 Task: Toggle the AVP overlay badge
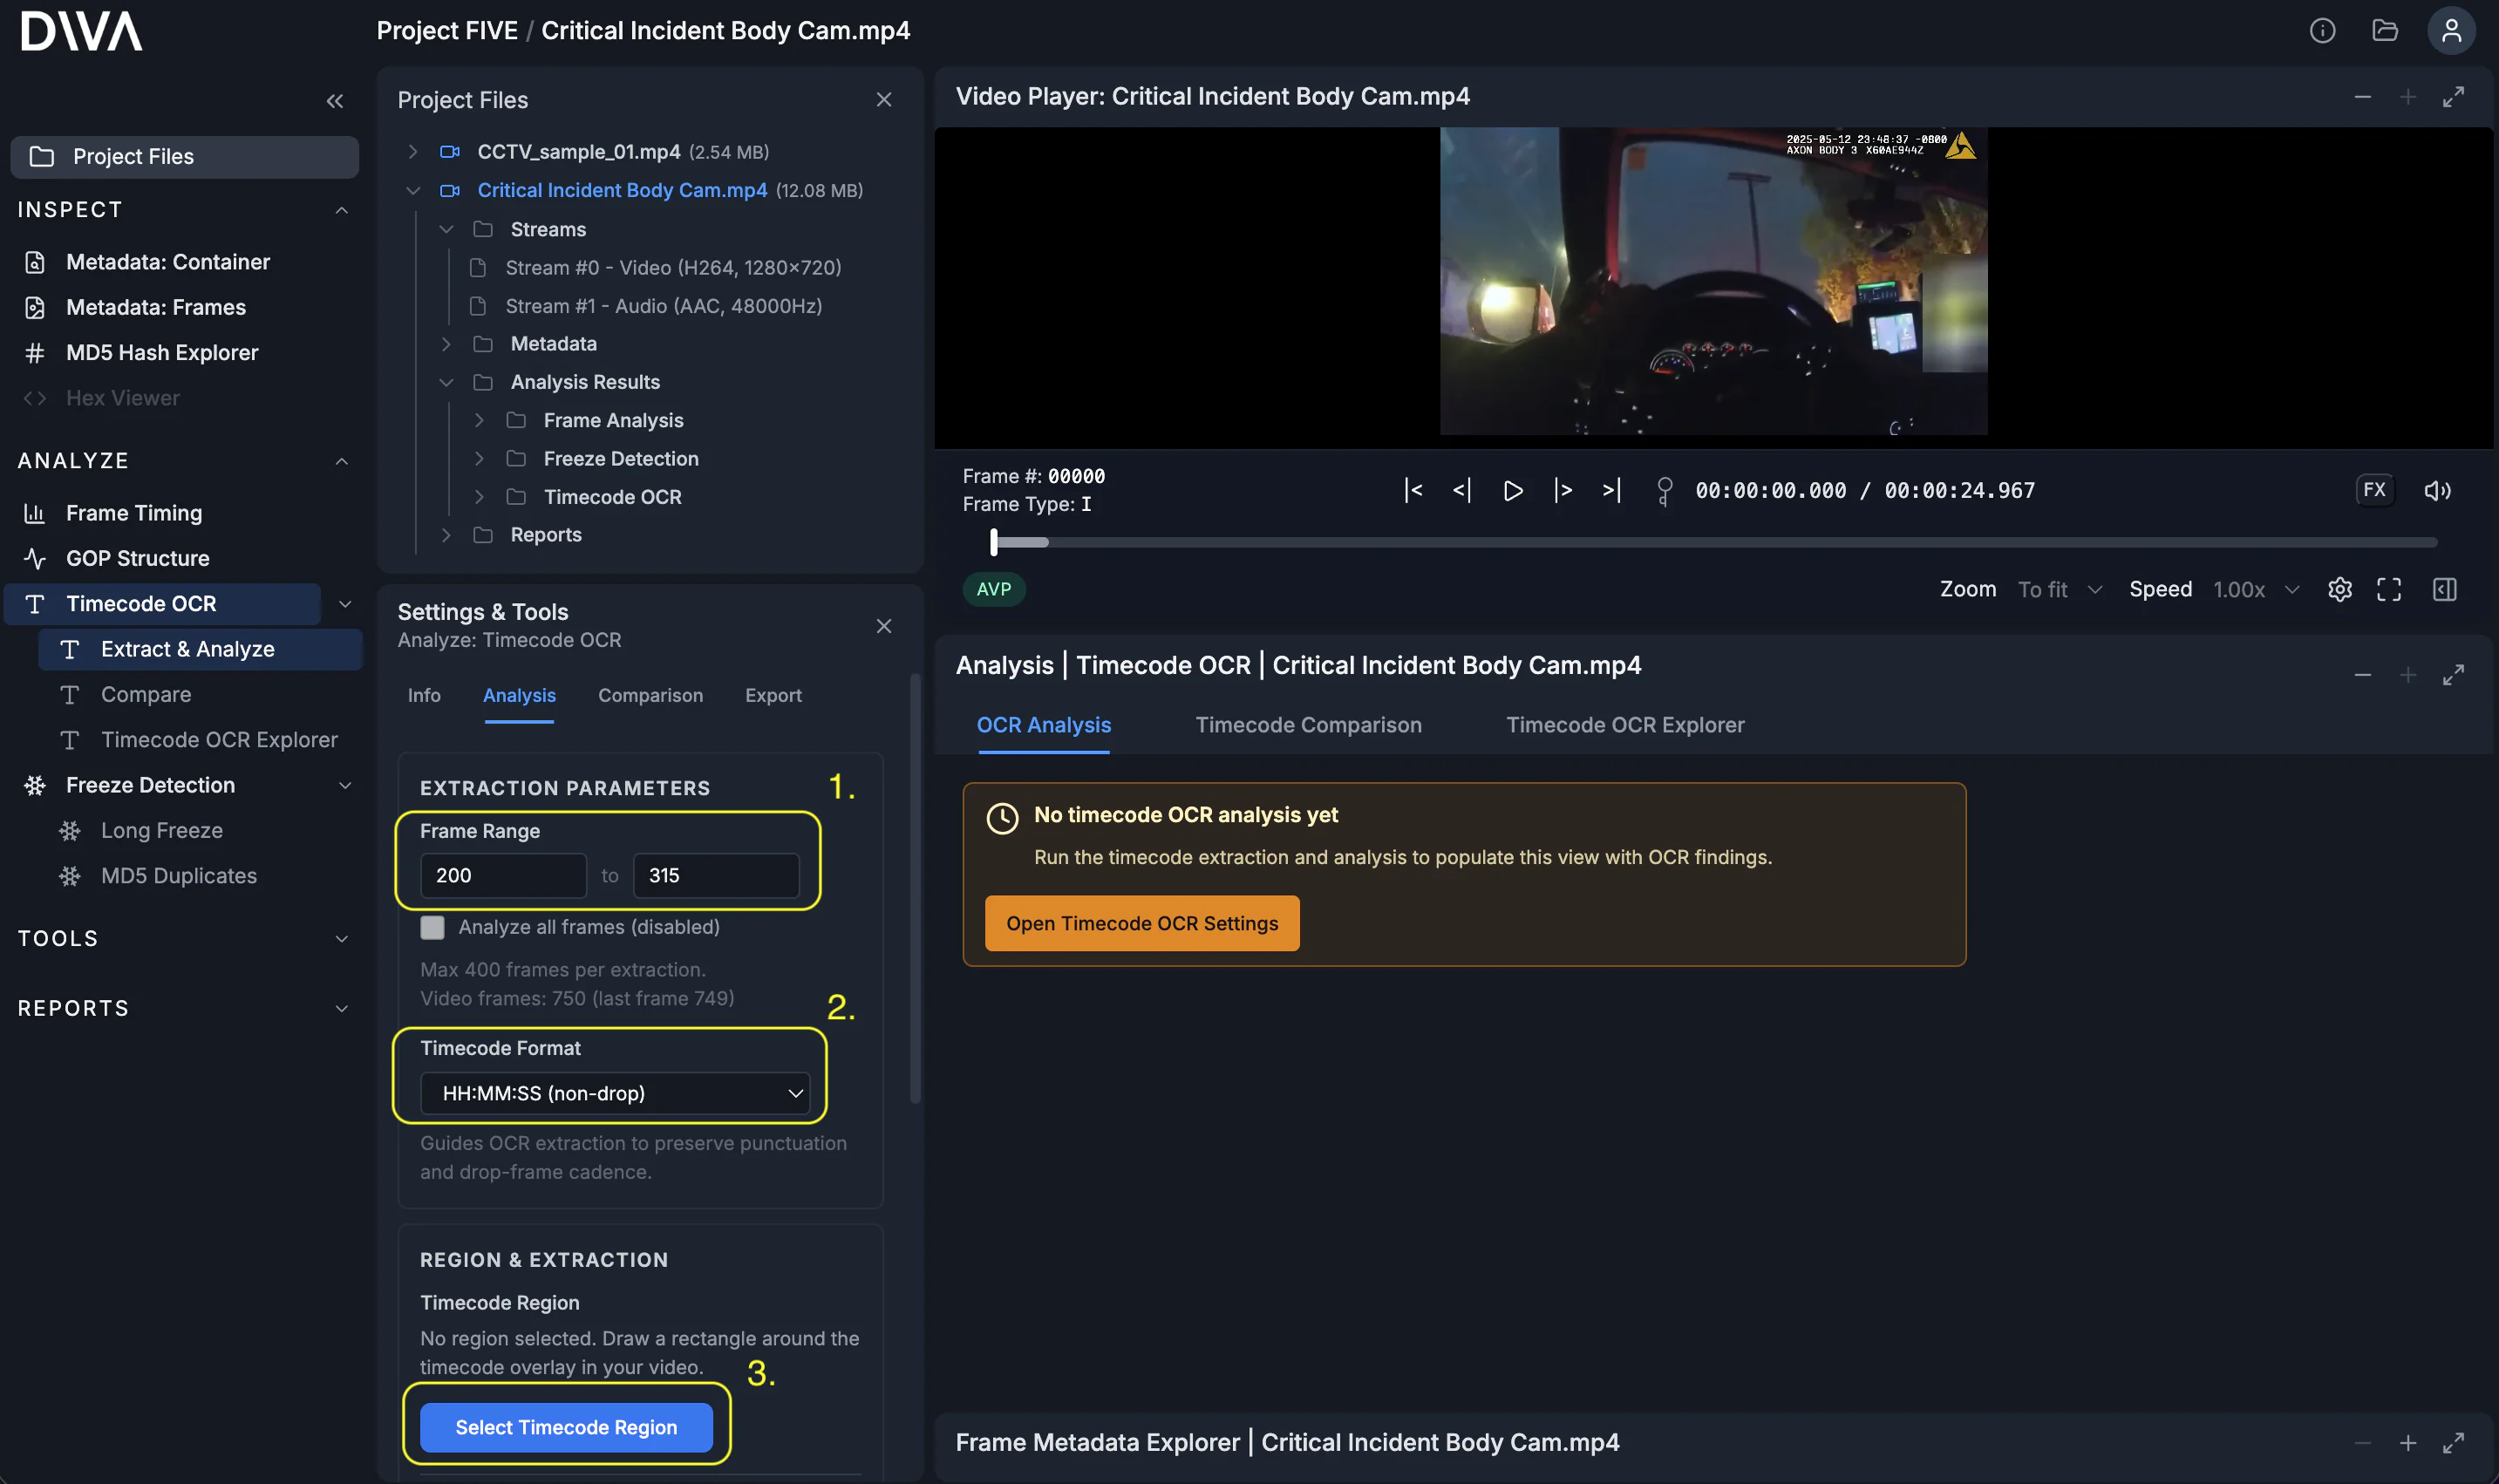click(x=994, y=589)
